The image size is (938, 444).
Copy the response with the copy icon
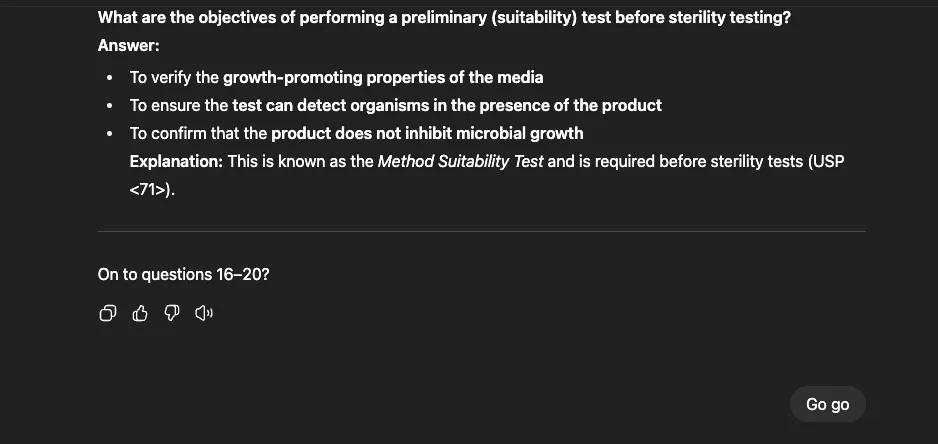point(107,314)
